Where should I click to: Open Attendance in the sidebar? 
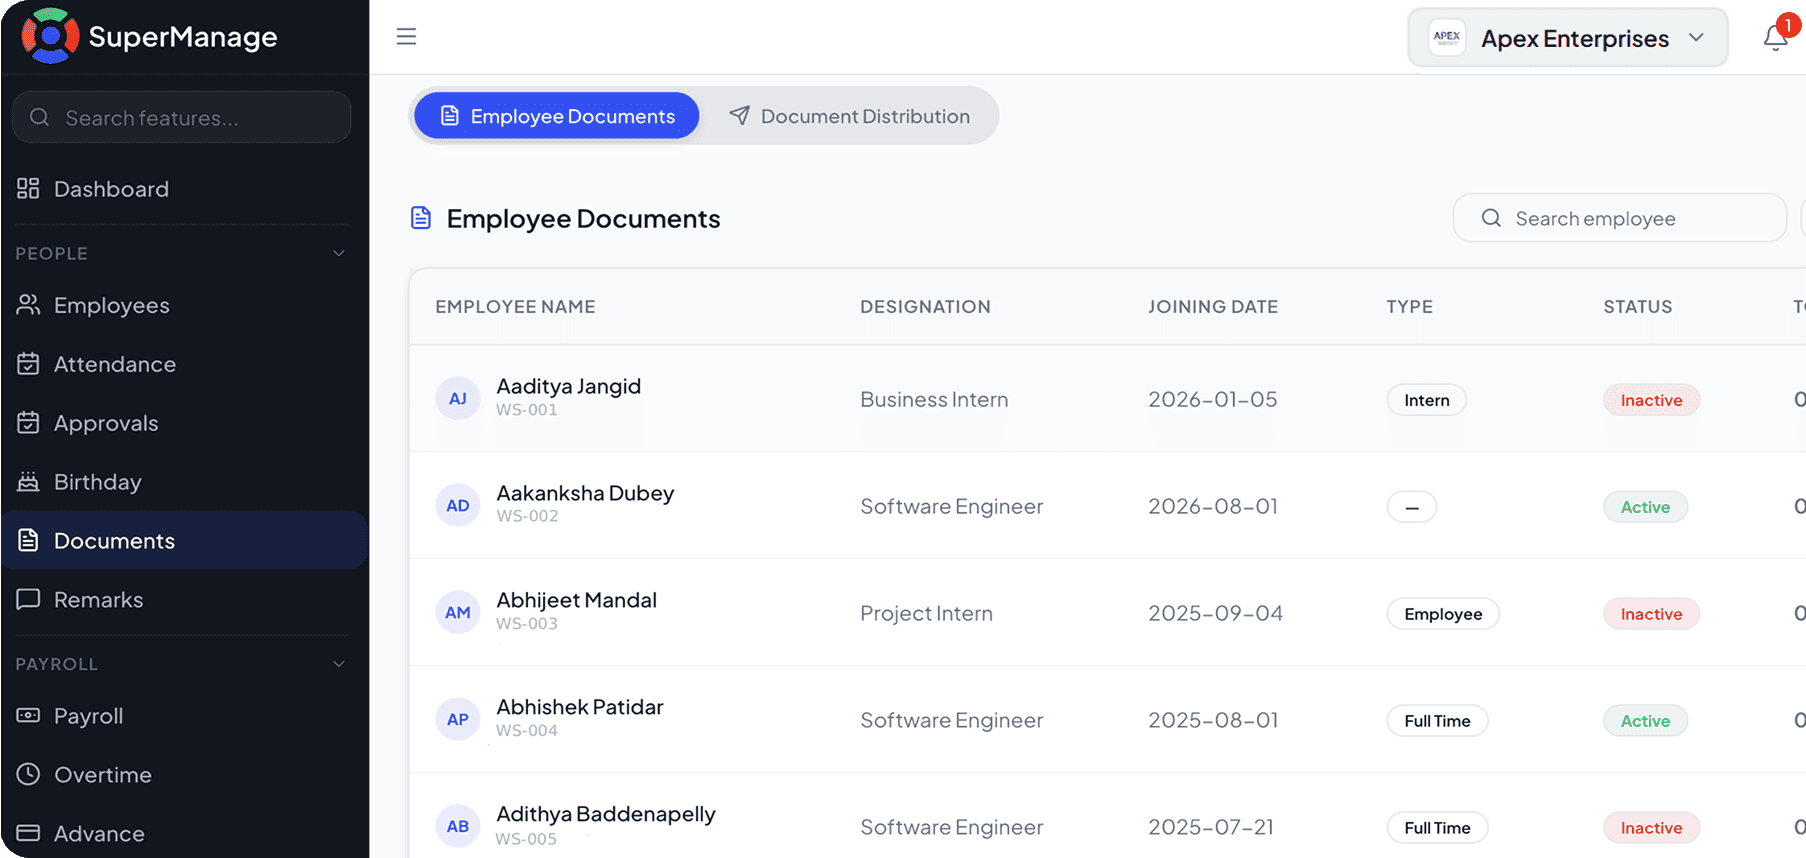[184, 364]
